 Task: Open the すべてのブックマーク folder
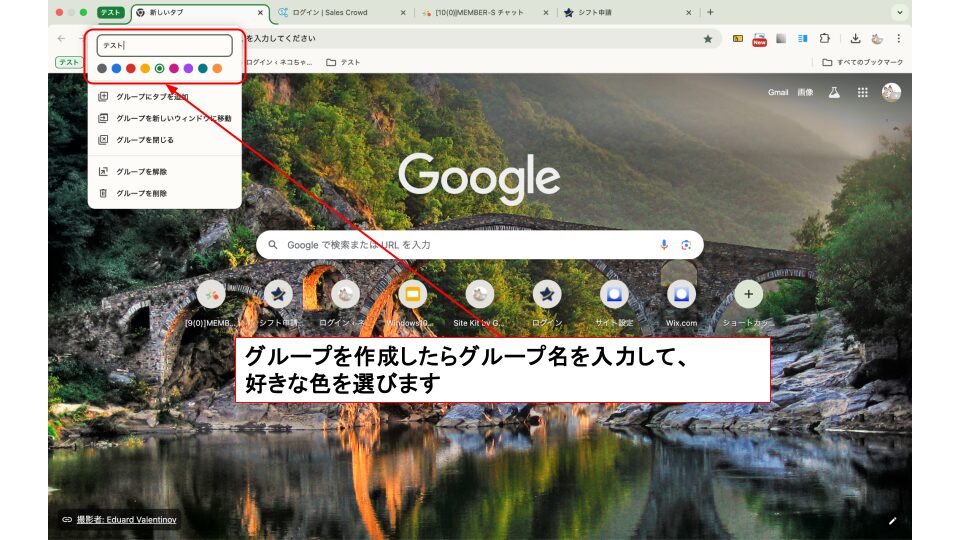(862, 62)
